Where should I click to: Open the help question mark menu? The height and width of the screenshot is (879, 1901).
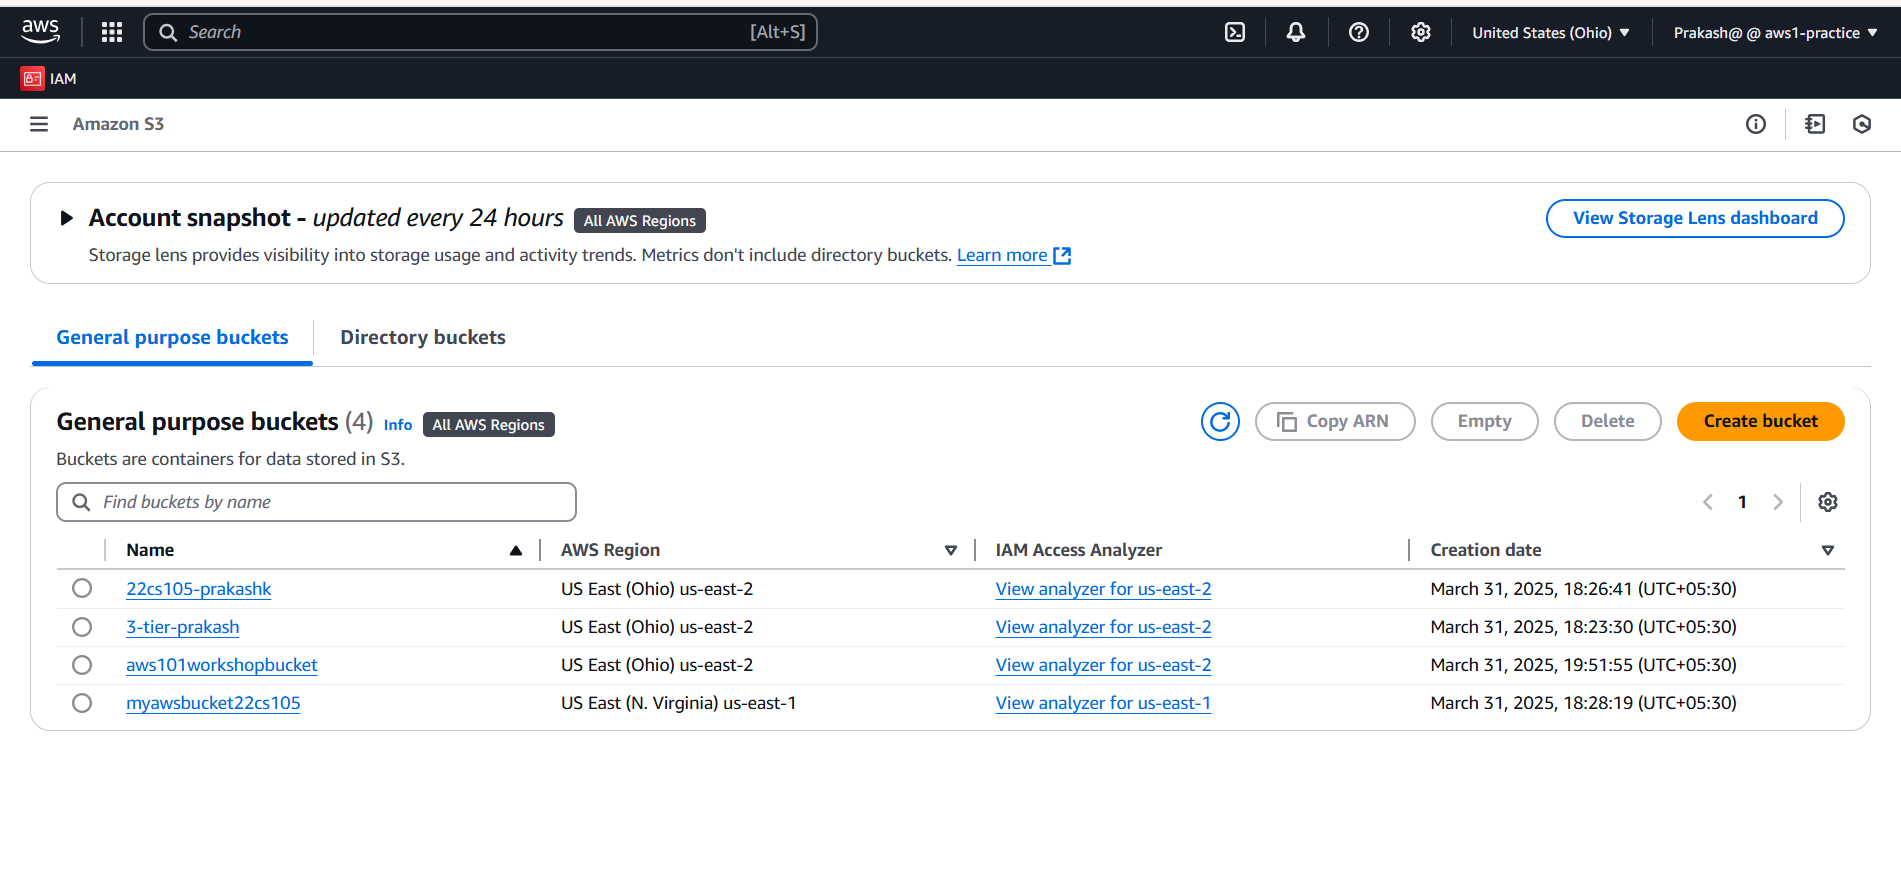click(x=1358, y=32)
